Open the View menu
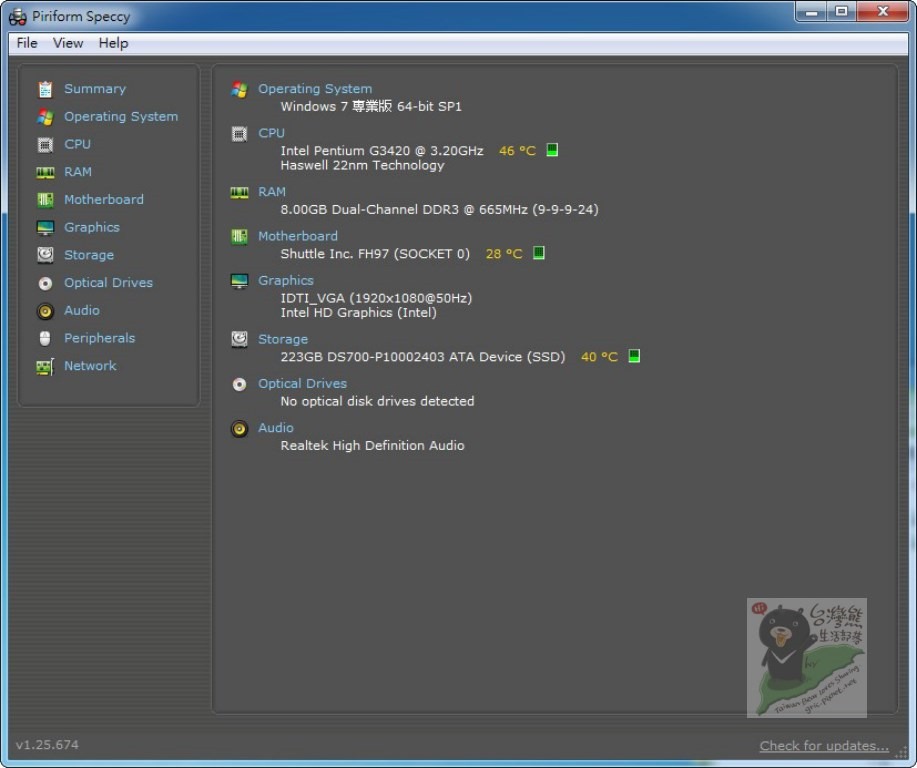Viewport: 917px width, 768px height. 68,43
